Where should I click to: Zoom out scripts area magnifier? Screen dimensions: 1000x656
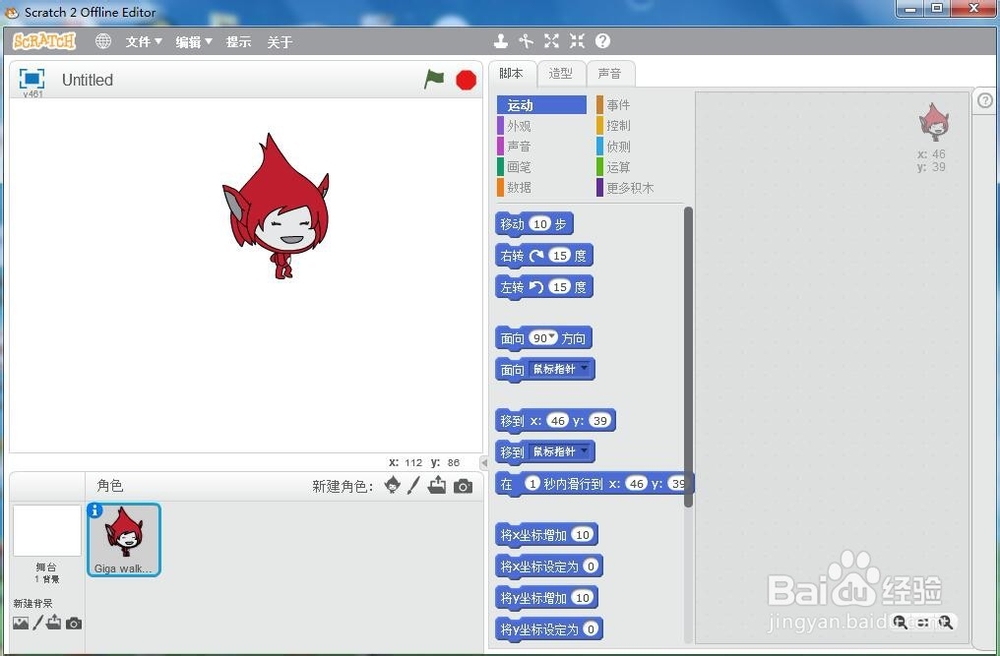point(900,622)
